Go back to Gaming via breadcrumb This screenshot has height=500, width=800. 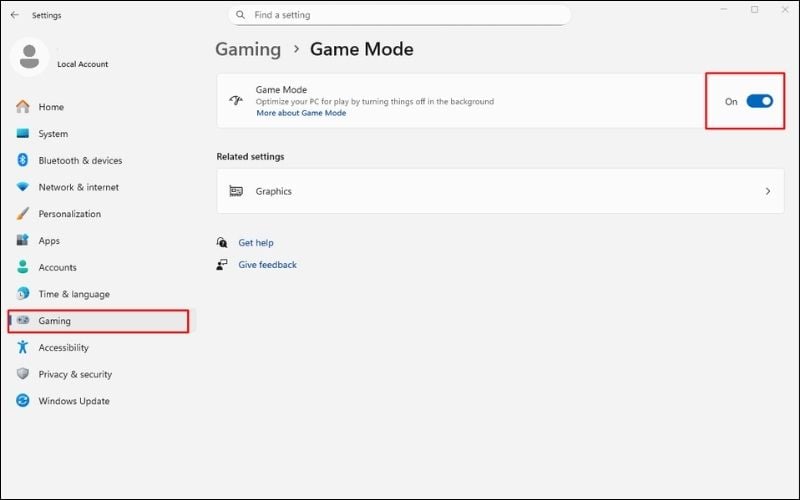pyautogui.click(x=248, y=49)
